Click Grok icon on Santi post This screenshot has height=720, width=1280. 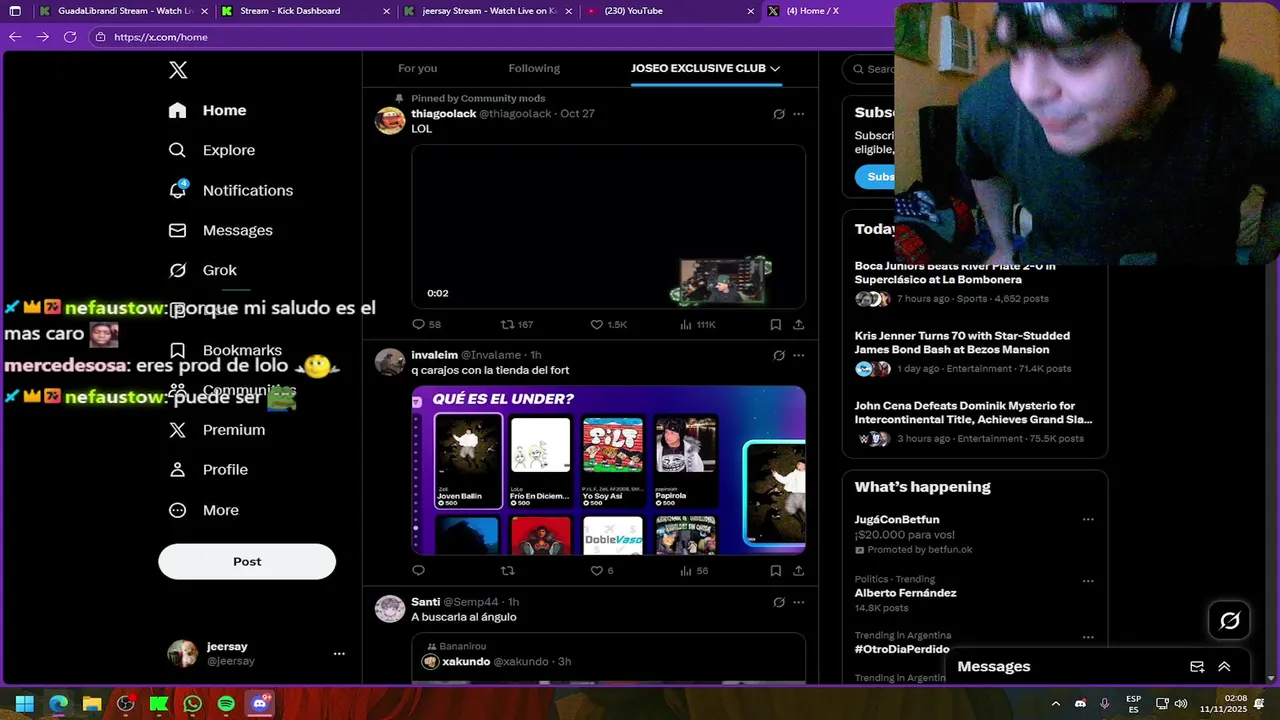(779, 602)
